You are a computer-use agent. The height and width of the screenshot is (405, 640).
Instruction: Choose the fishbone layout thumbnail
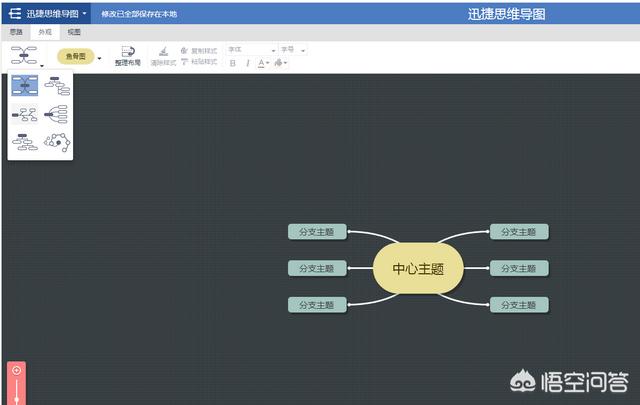click(x=25, y=115)
